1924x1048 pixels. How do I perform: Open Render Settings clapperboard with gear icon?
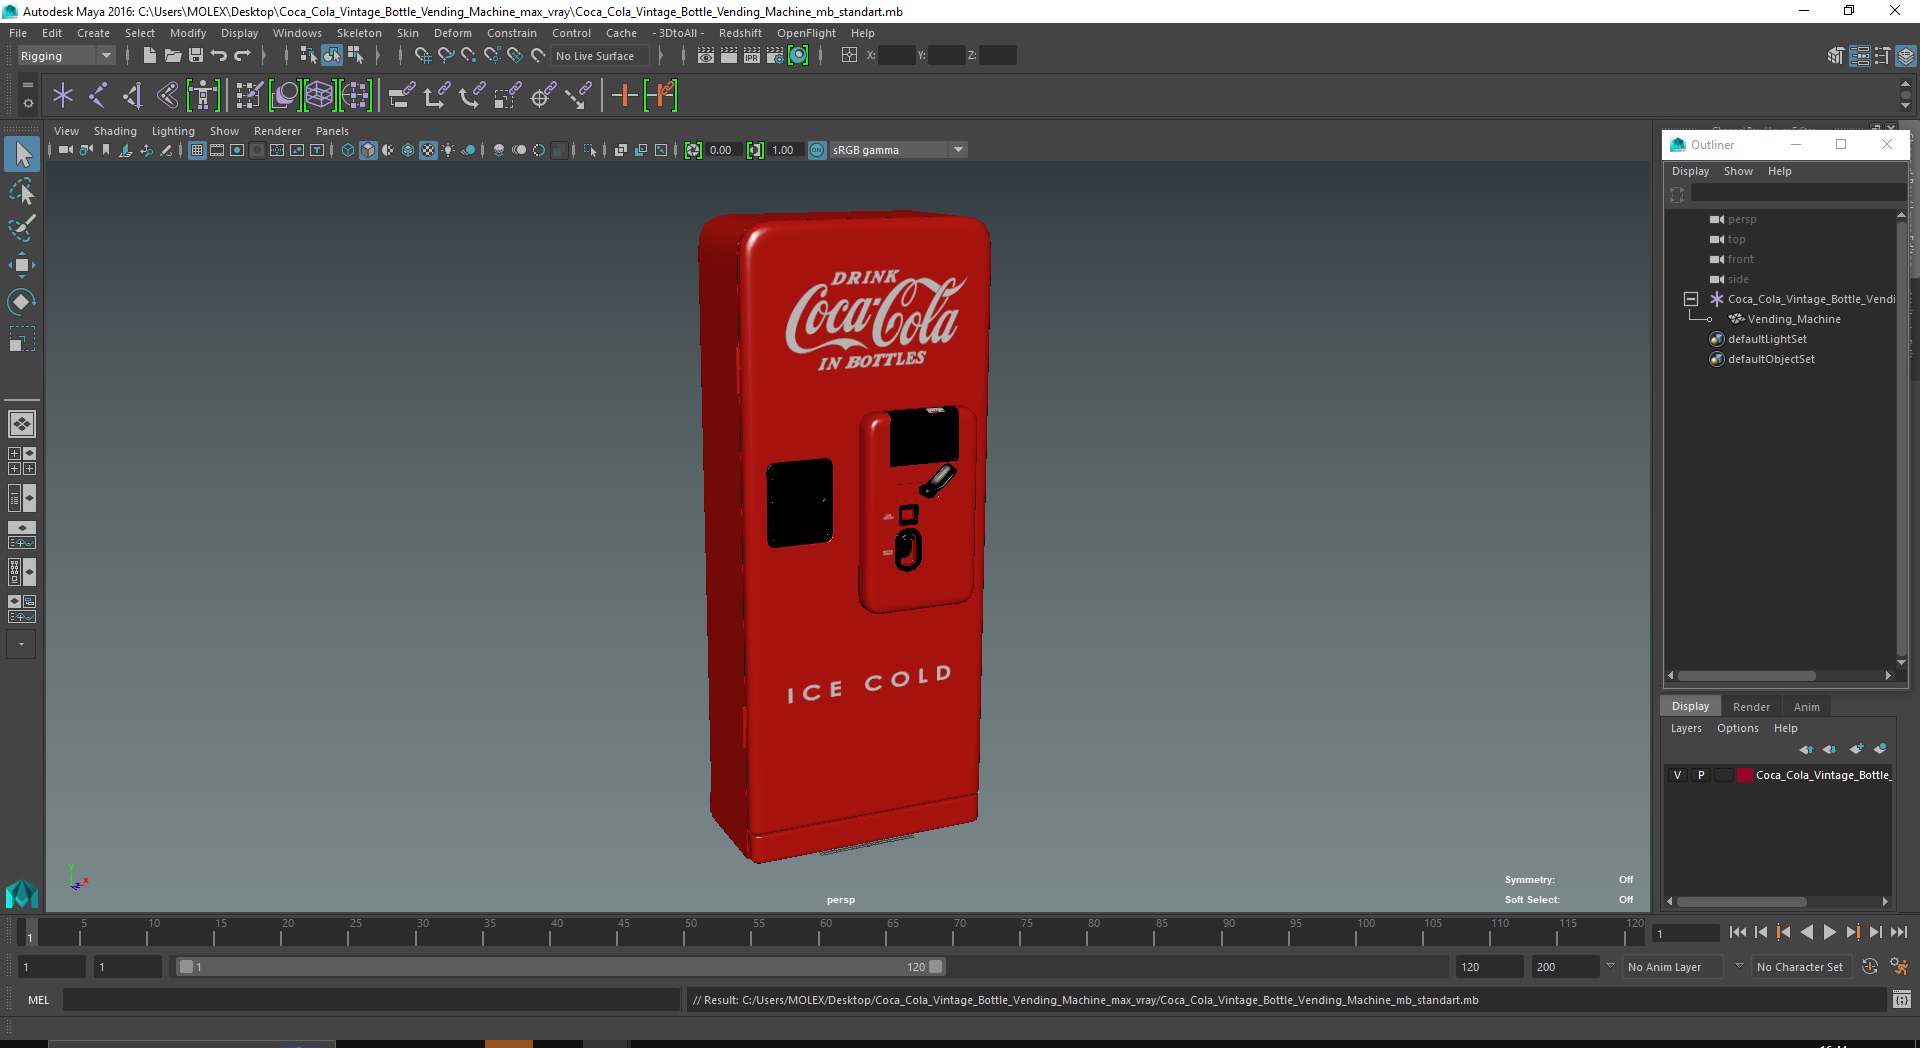(775, 56)
